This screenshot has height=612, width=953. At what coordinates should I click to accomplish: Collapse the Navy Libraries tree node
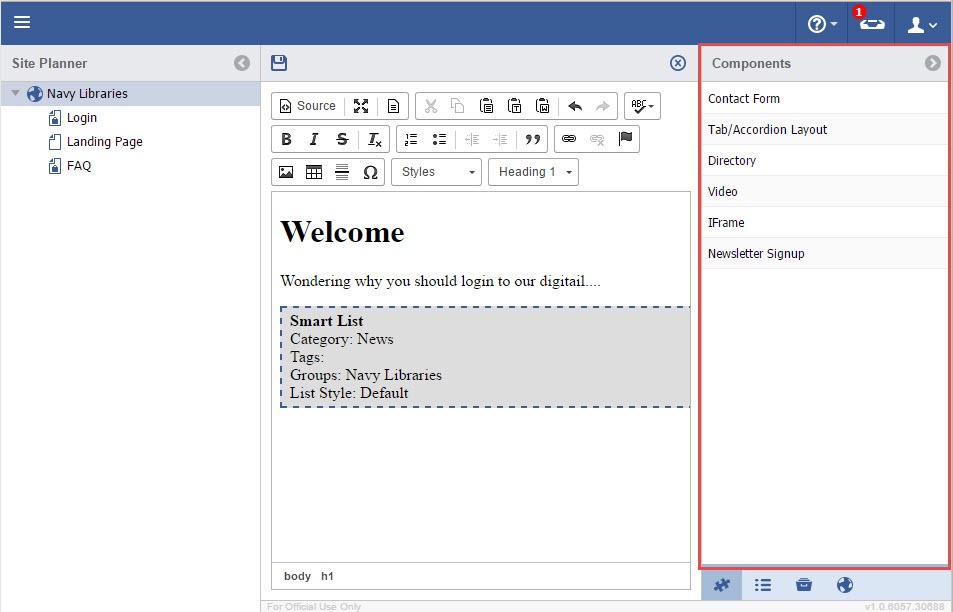pos(15,94)
